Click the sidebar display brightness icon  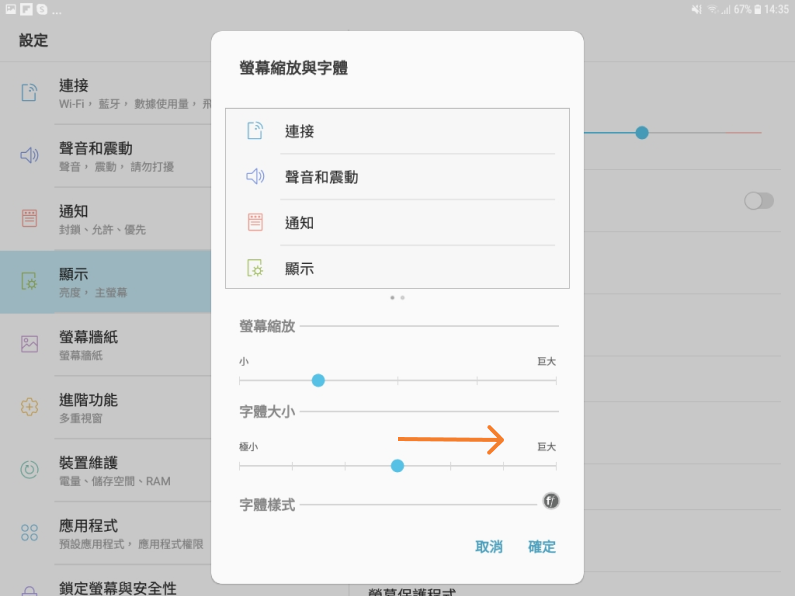(29, 281)
